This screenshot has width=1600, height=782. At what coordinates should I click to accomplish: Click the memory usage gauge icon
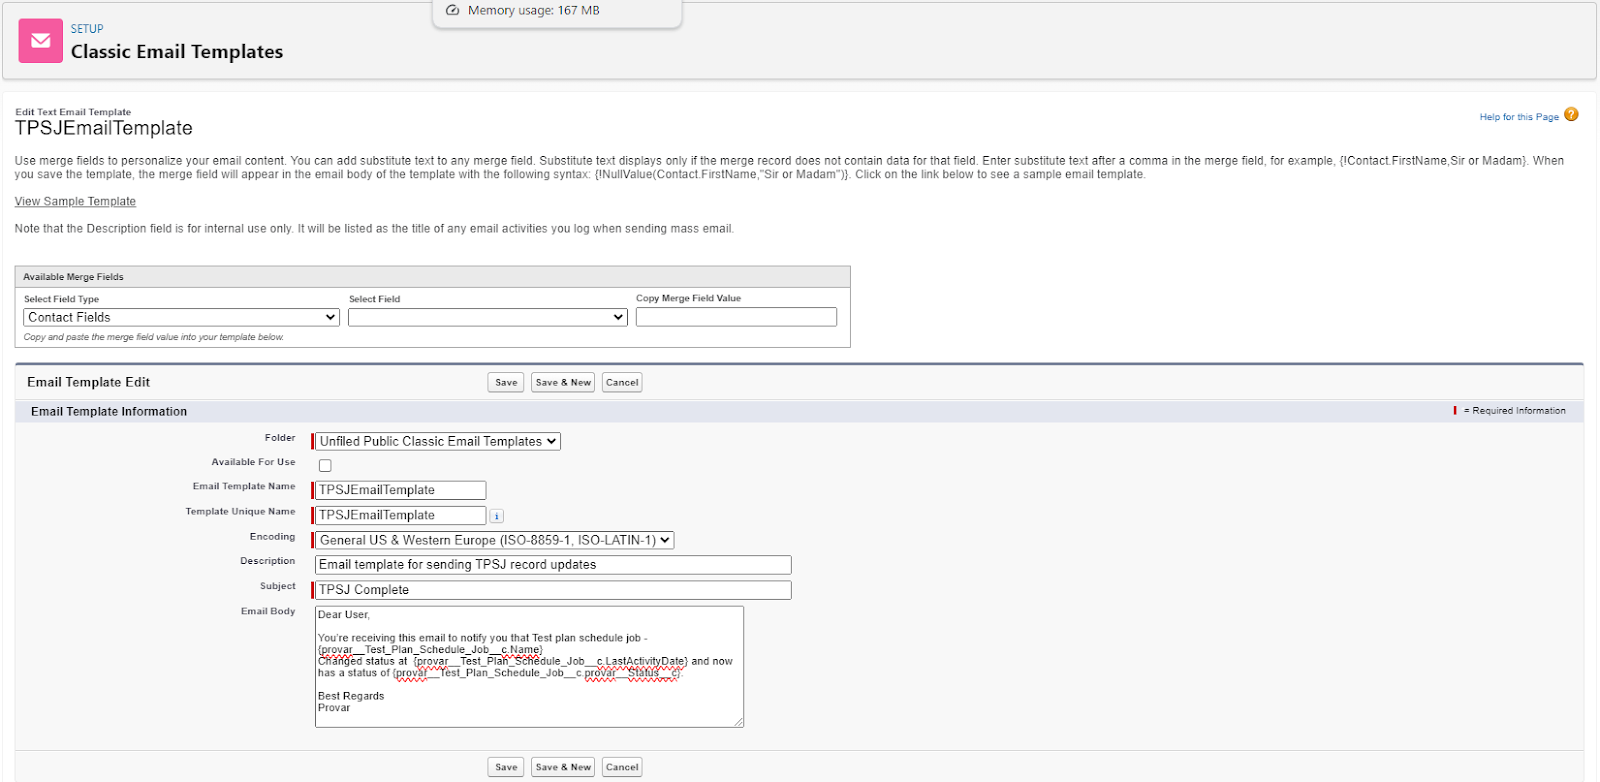452,11
